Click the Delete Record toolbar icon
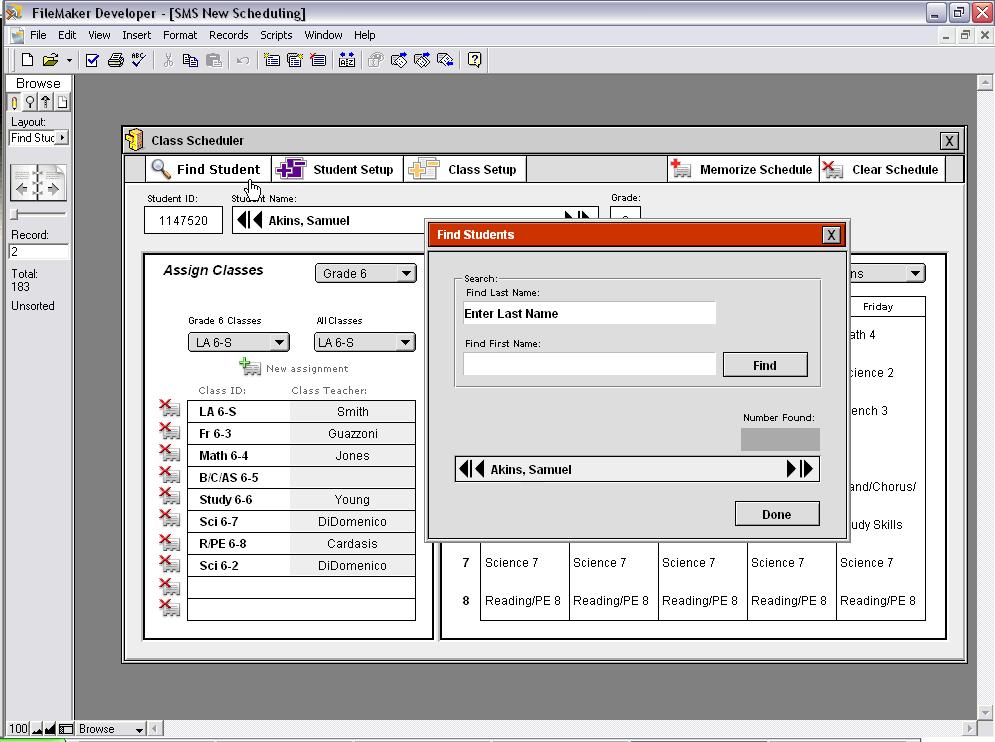The image size is (995, 742). coord(318,60)
